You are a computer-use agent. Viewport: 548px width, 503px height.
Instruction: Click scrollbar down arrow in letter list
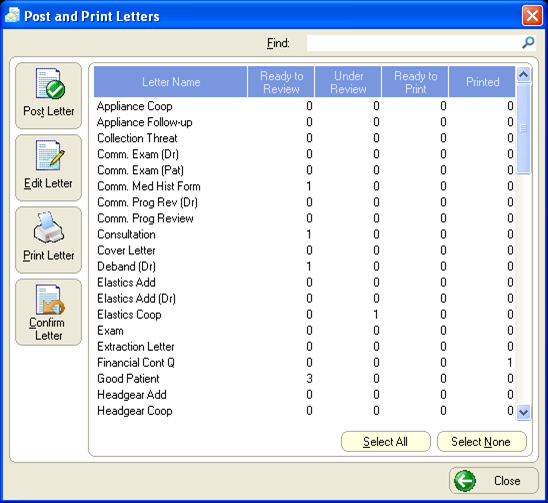523,412
